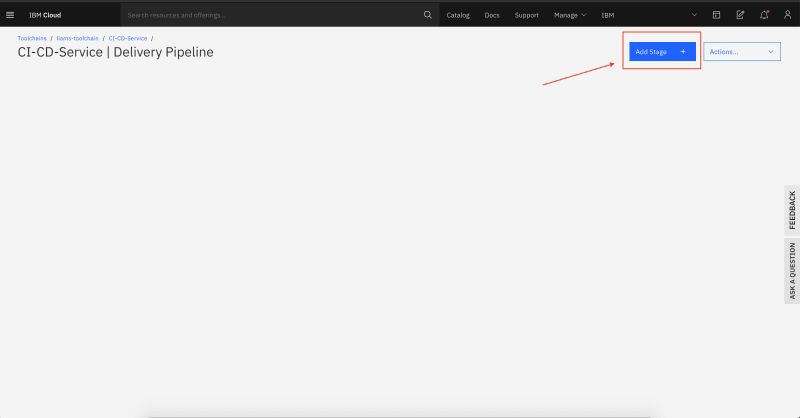
Task: Go to liams-toolchain breadcrumb link
Action: click(x=78, y=38)
